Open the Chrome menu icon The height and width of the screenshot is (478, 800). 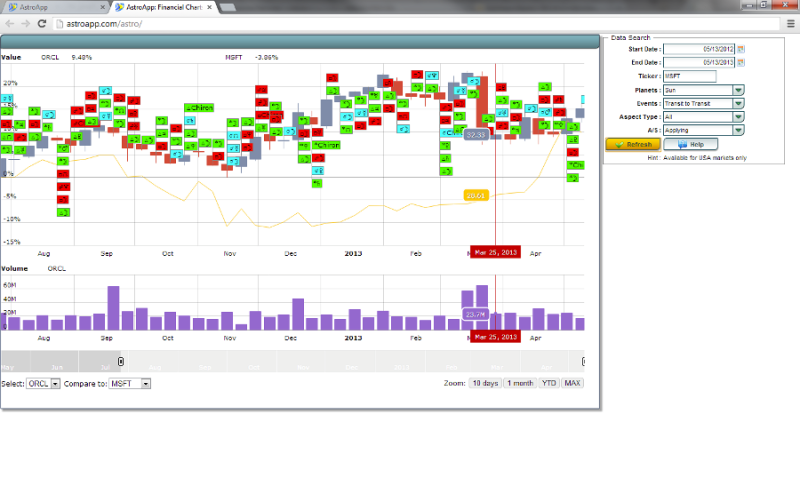point(789,22)
